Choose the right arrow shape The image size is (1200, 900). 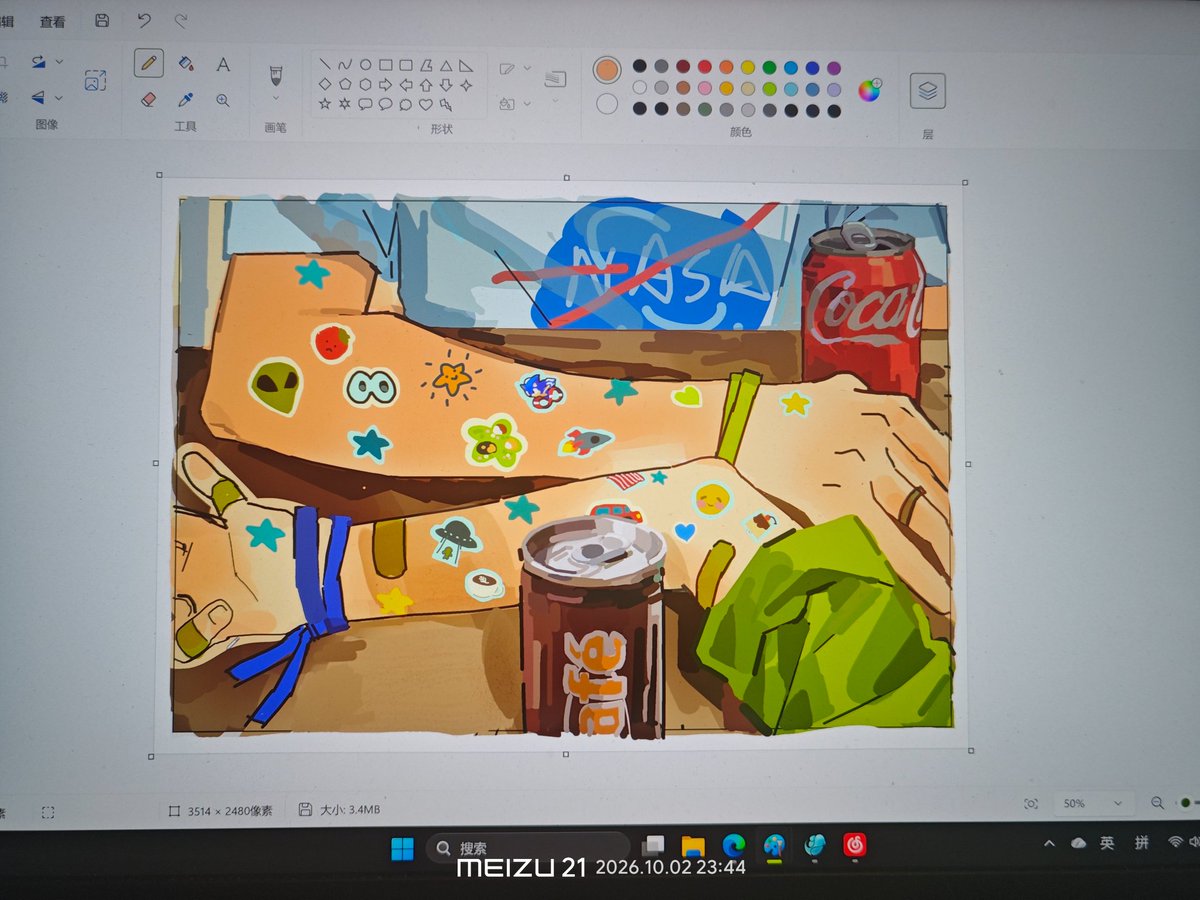(x=385, y=84)
